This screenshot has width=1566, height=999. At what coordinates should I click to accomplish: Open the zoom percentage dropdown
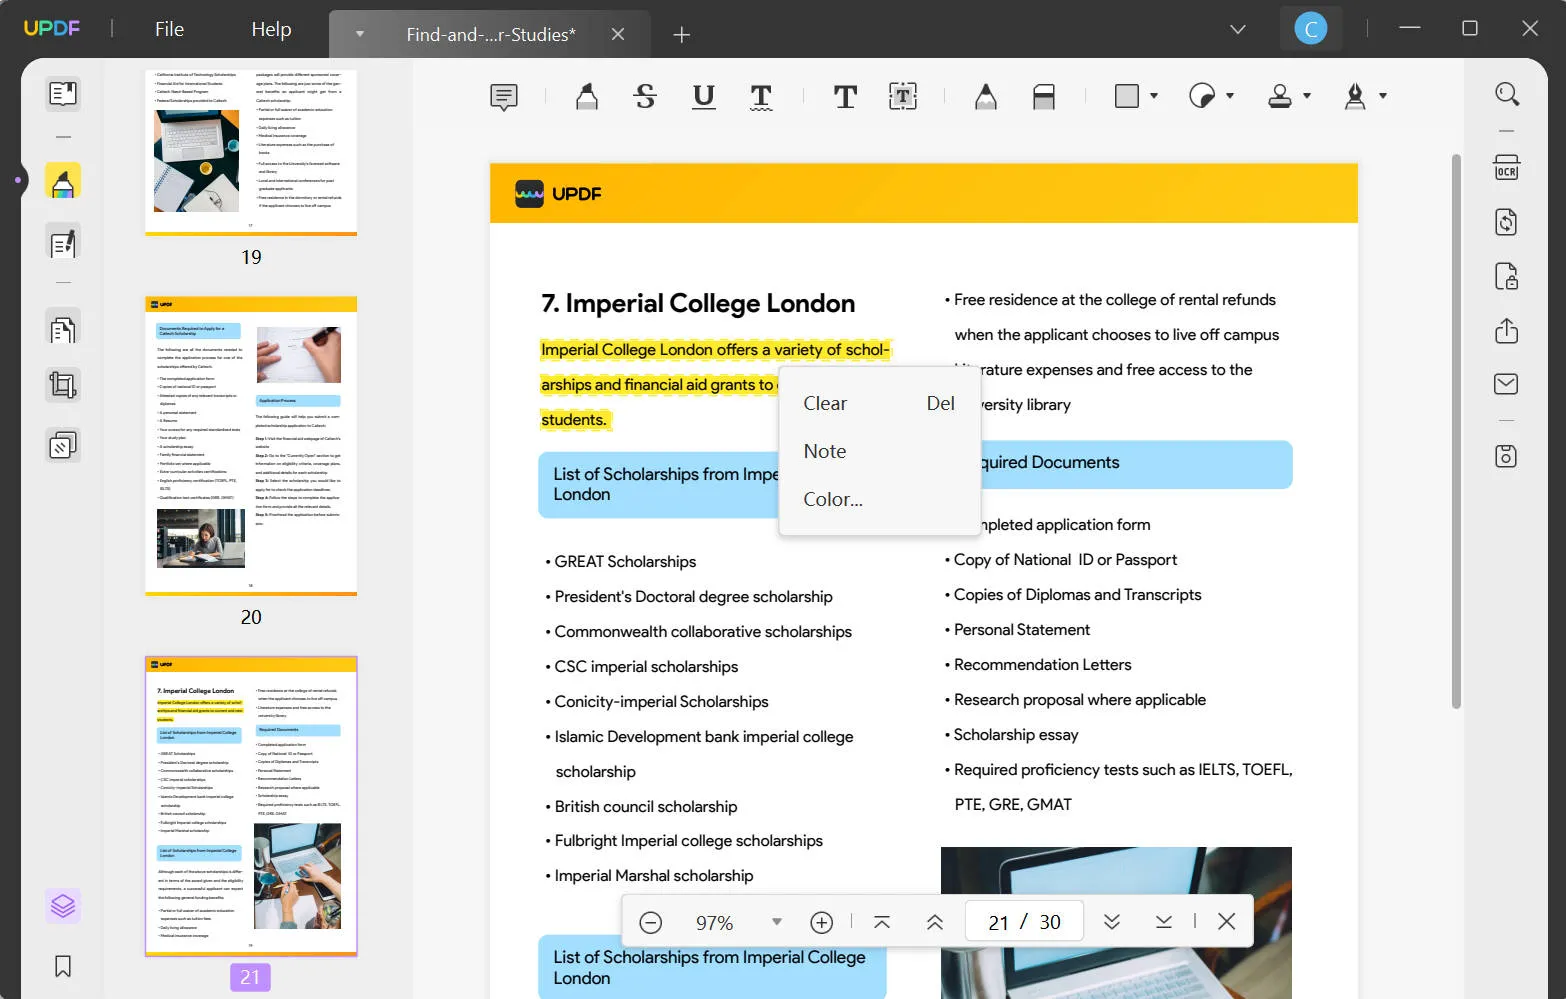[776, 922]
